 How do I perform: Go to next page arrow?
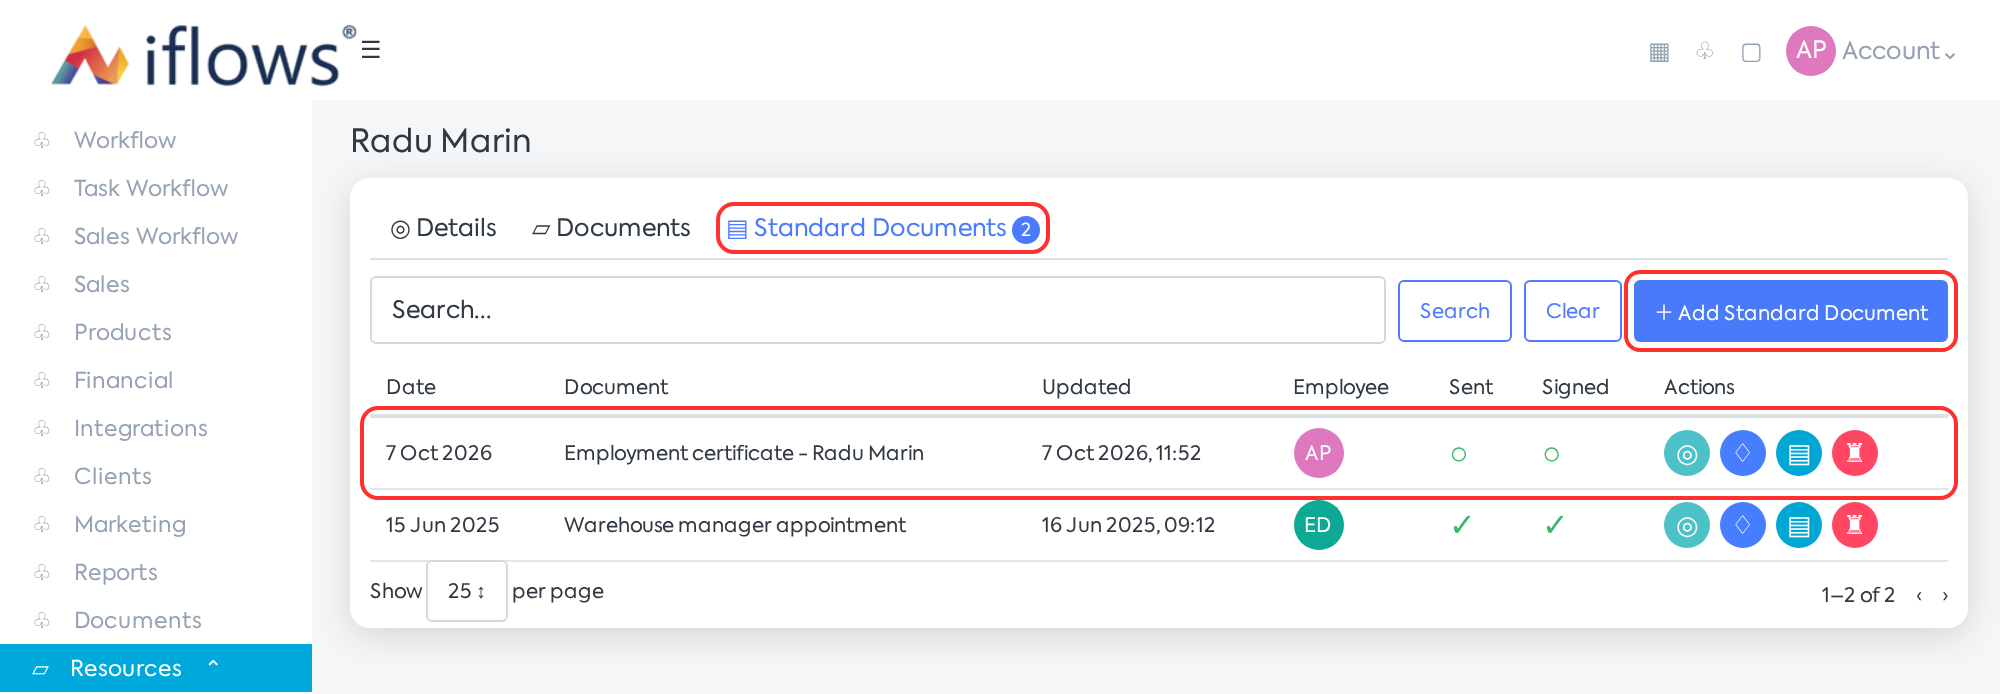1945,596
